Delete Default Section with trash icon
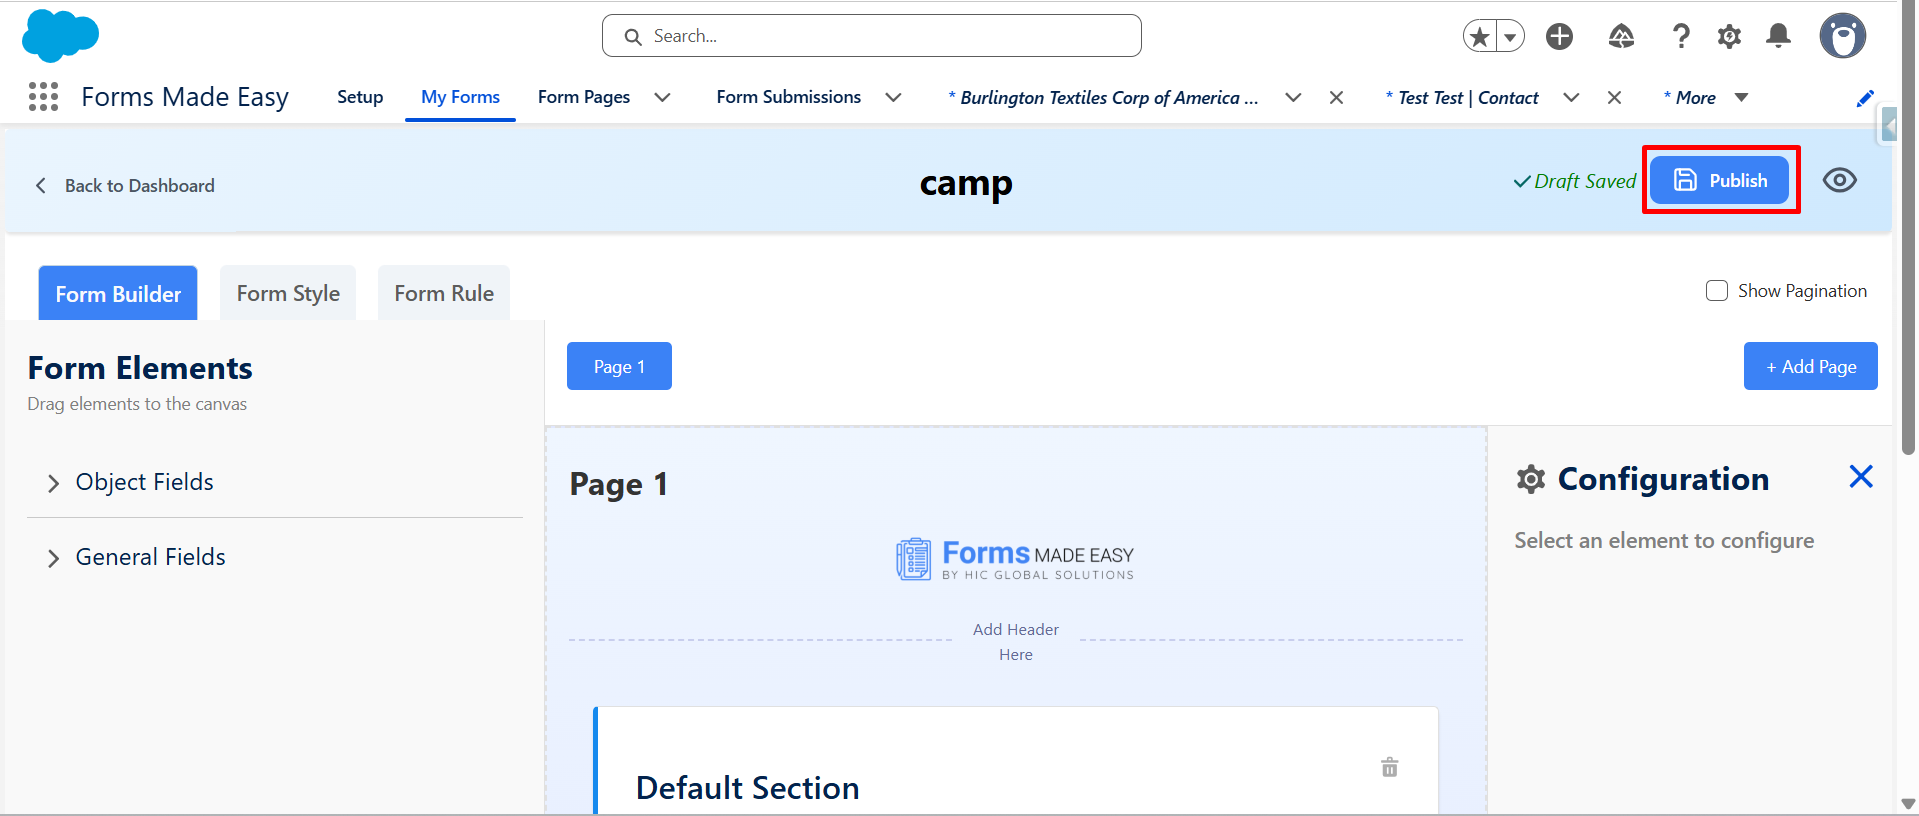Viewport: 1919px width, 816px height. [1389, 768]
